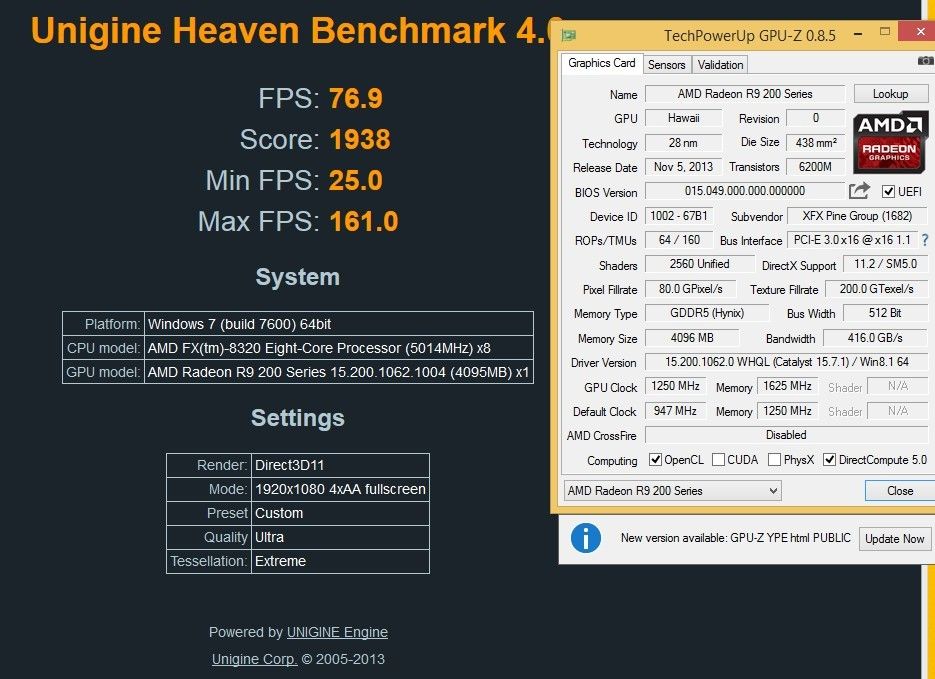Click the Shaders field 2560 Unified
This screenshot has width=935, height=679.
coord(699,264)
